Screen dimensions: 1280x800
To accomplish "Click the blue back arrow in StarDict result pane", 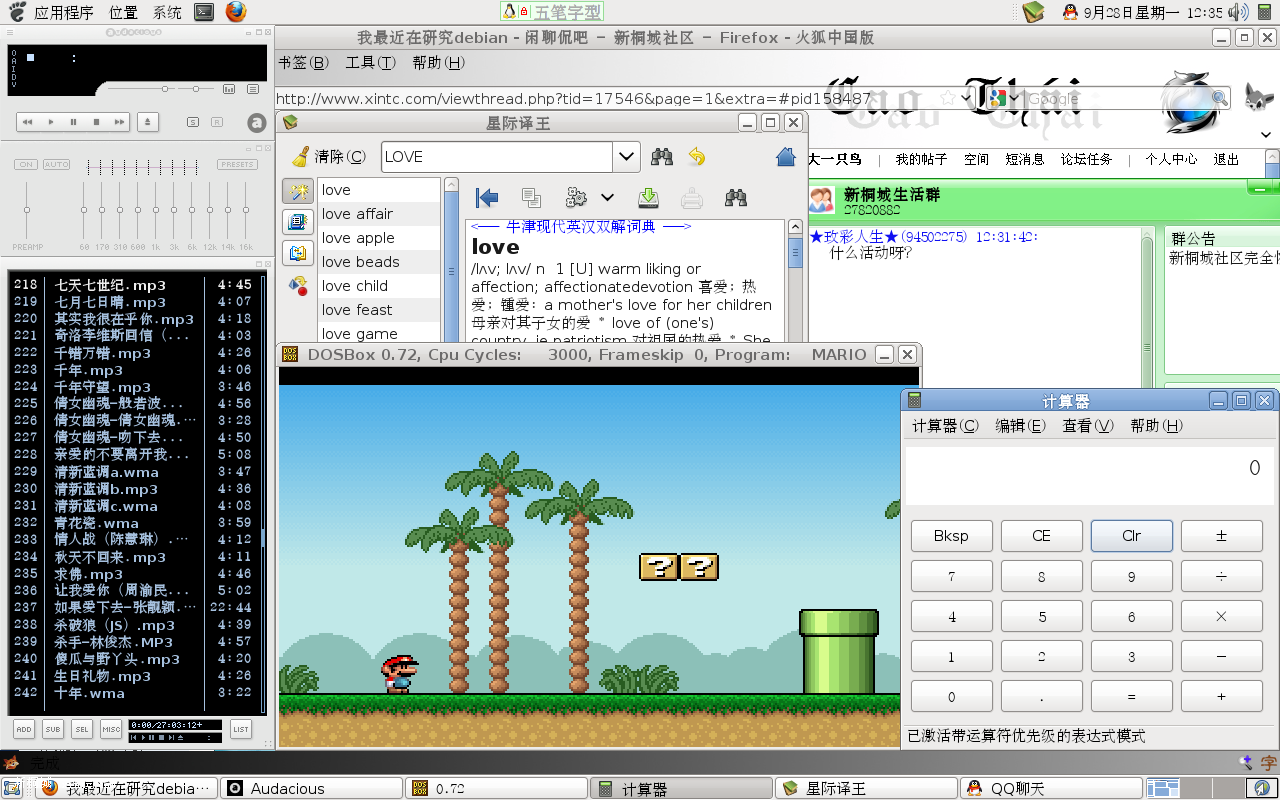I will [x=487, y=198].
